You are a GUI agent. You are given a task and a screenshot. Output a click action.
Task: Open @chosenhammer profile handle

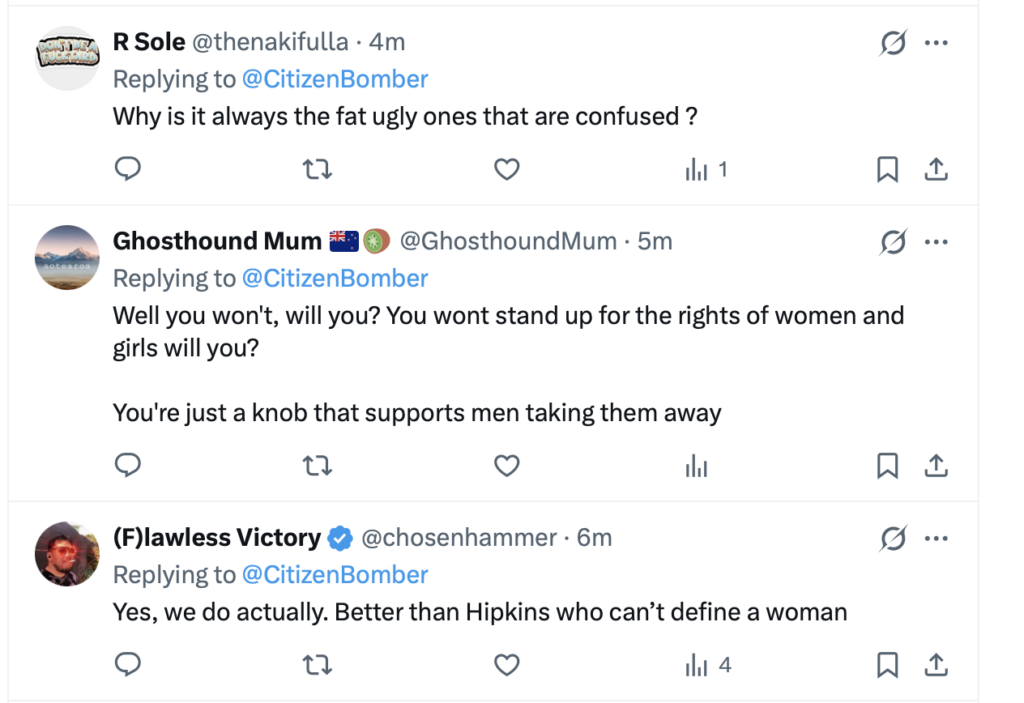(458, 538)
